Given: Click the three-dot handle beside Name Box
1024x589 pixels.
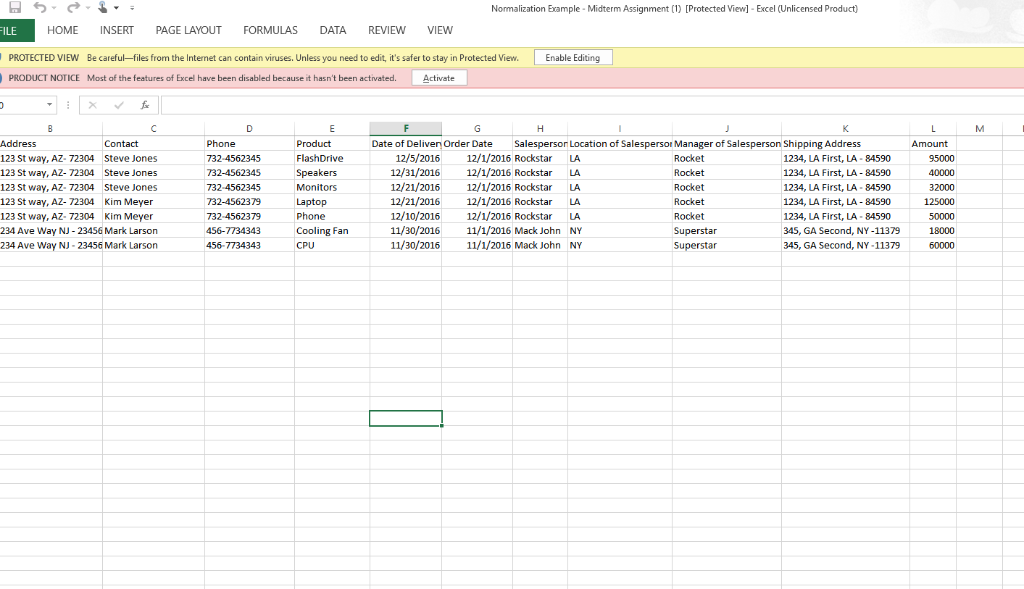Looking at the screenshot, I should click(68, 104).
